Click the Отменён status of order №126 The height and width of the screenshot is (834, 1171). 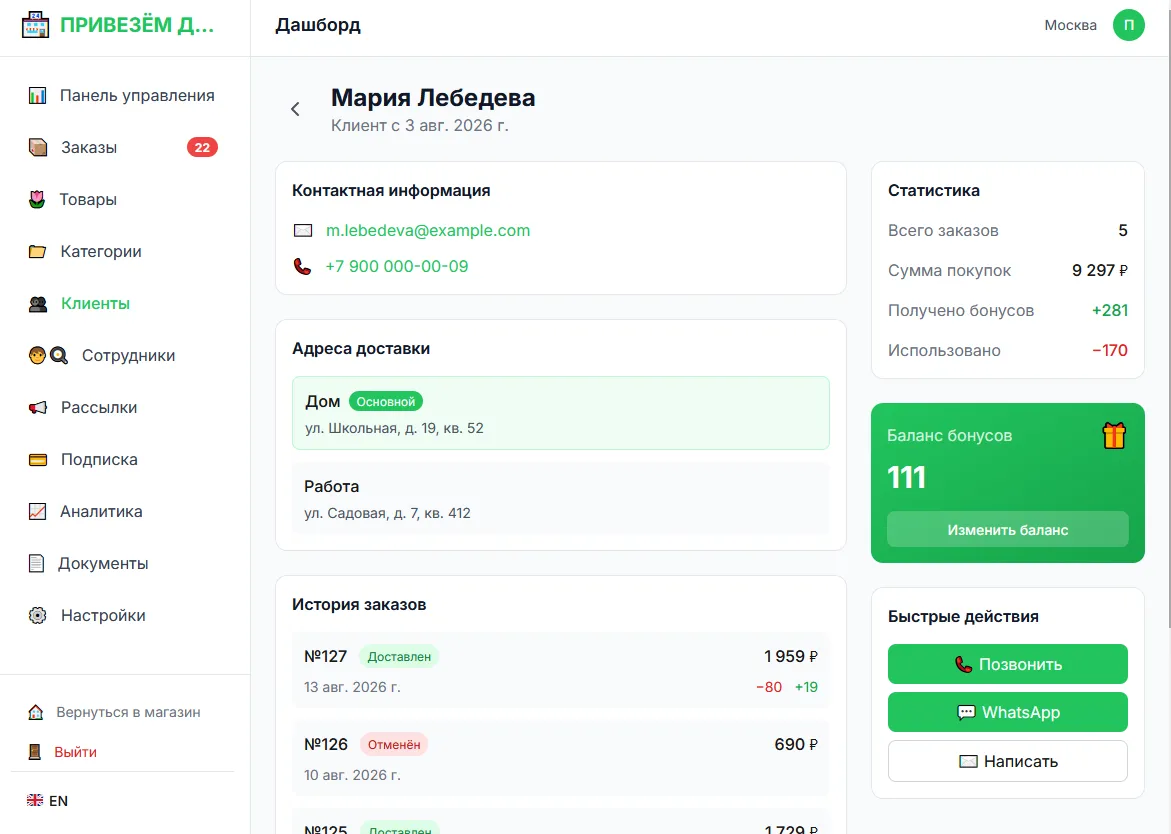[x=394, y=745]
